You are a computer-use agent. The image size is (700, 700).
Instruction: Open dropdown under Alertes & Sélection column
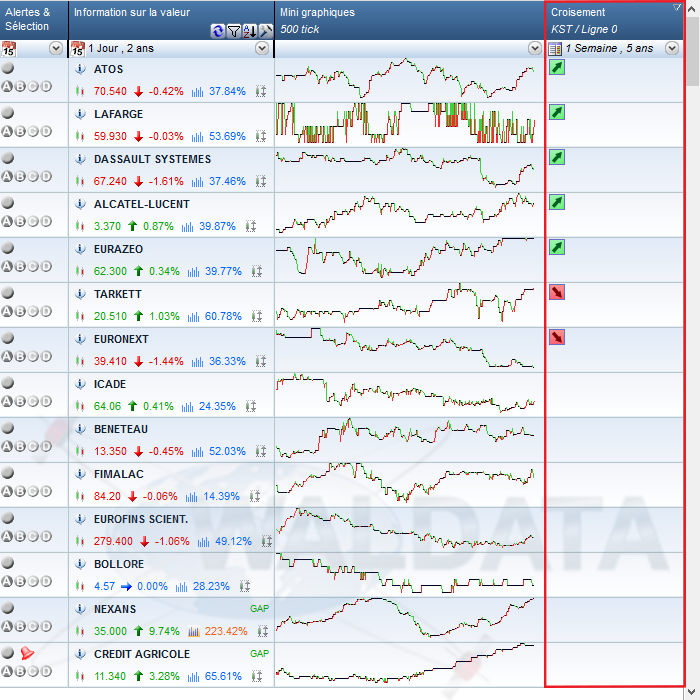pyautogui.click(x=56, y=48)
